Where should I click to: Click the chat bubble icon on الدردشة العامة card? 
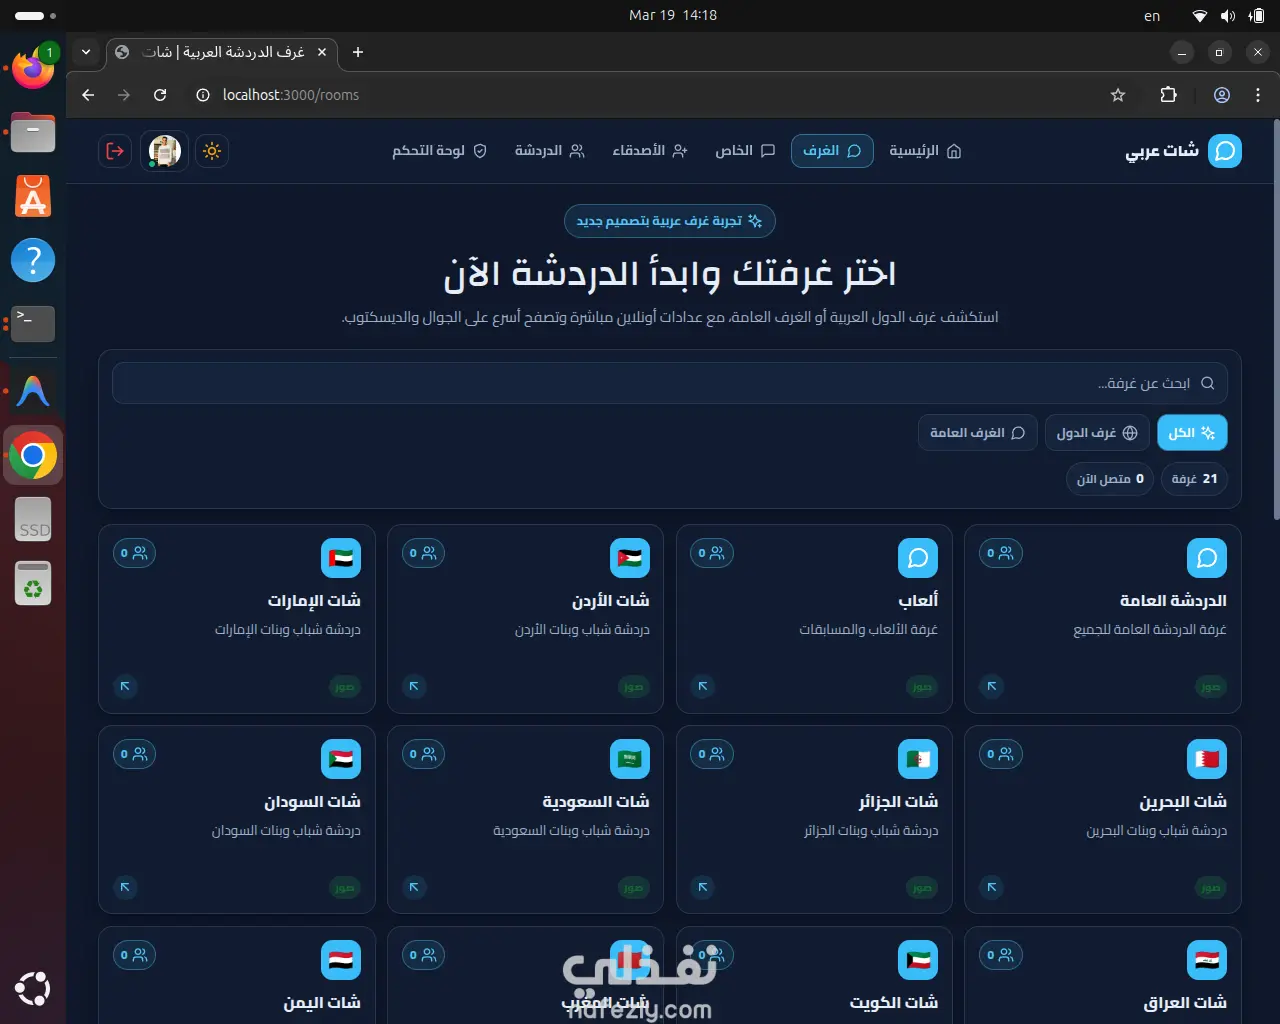pyautogui.click(x=1207, y=558)
